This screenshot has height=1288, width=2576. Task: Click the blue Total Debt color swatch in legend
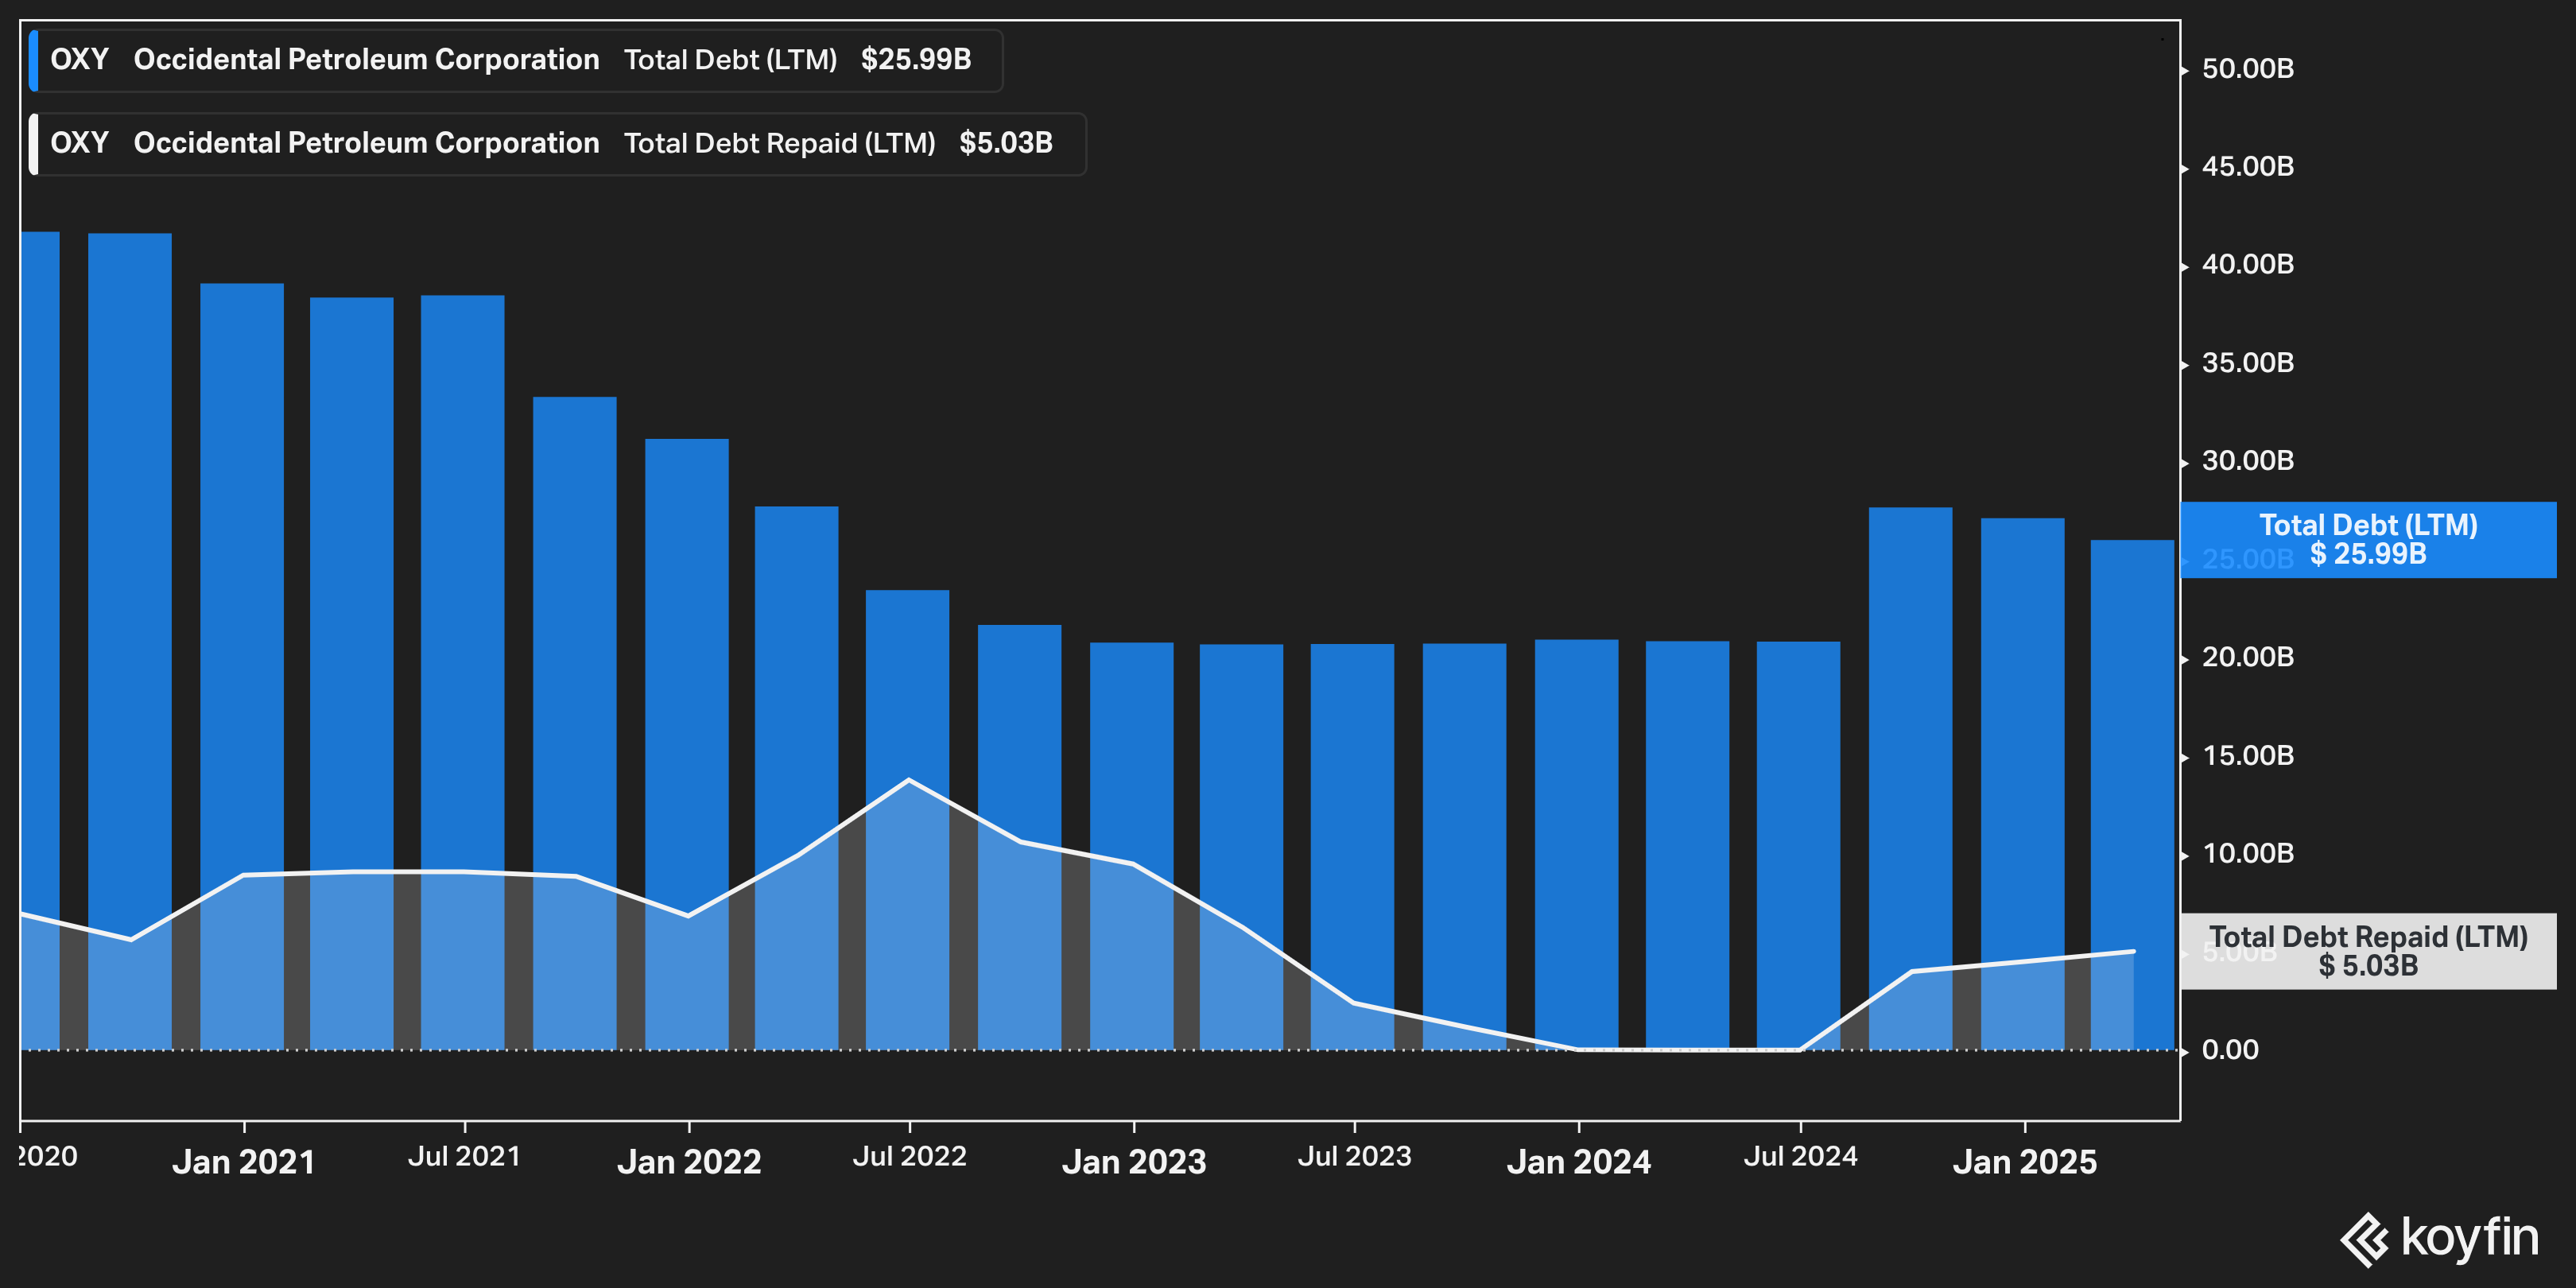pos(34,61)
